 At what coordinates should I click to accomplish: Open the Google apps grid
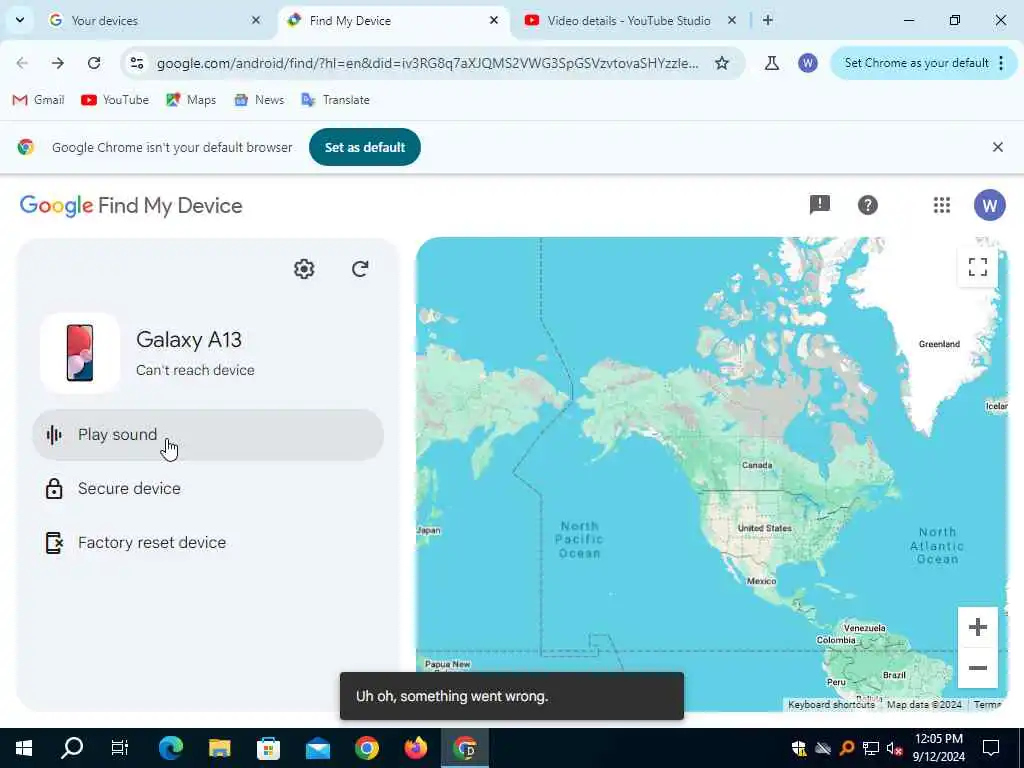[942, 205]
